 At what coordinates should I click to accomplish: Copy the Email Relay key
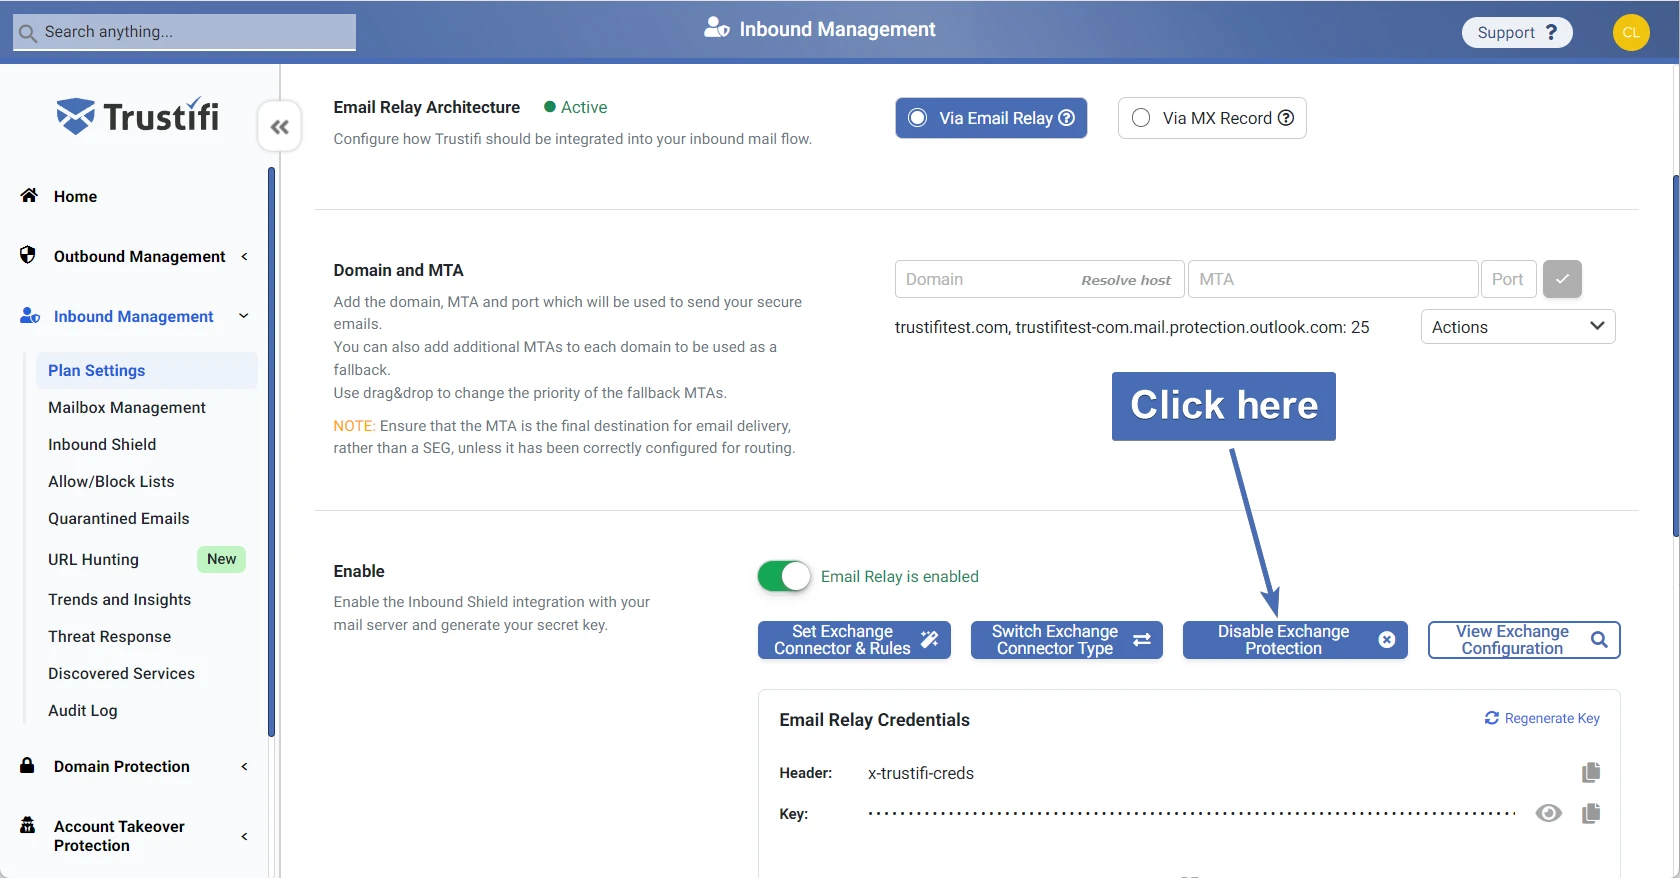[x=1590, y=813]
